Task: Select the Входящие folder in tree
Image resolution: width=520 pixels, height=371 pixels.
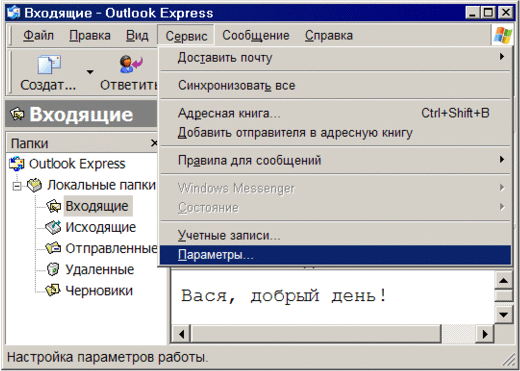Action: coord(97,206)
